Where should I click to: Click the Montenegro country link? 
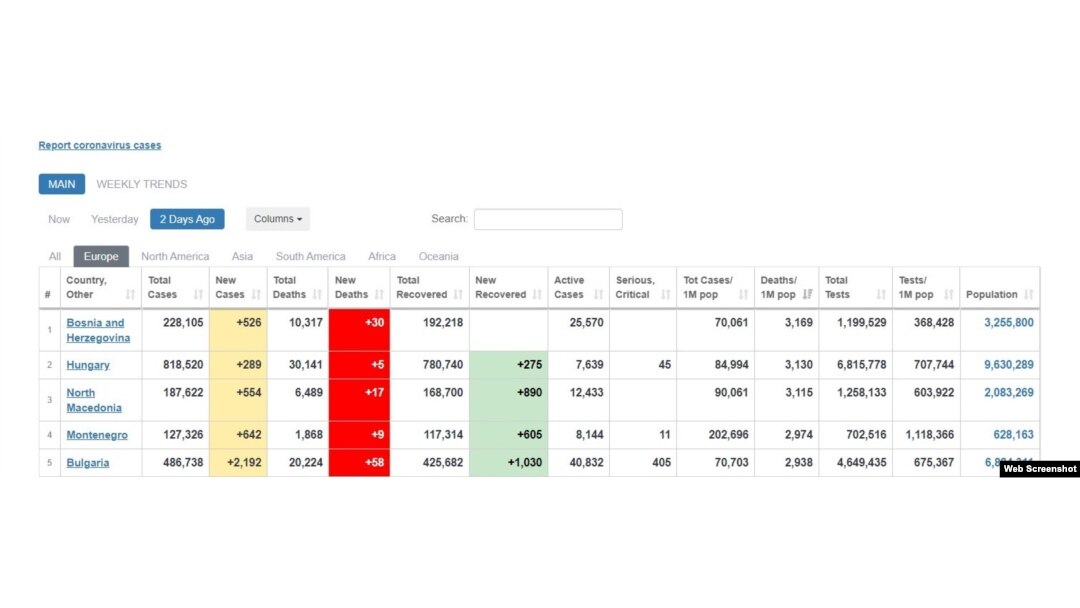pos(97,435)
